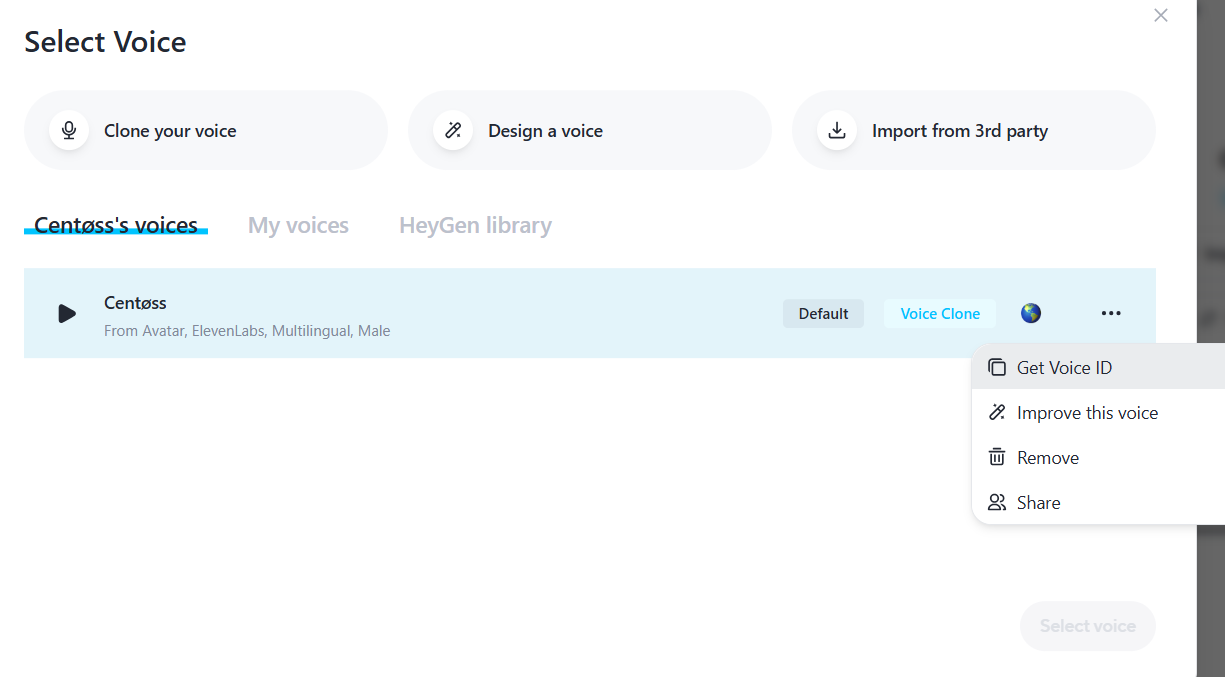Click the Design a voice button

(590, 130)
